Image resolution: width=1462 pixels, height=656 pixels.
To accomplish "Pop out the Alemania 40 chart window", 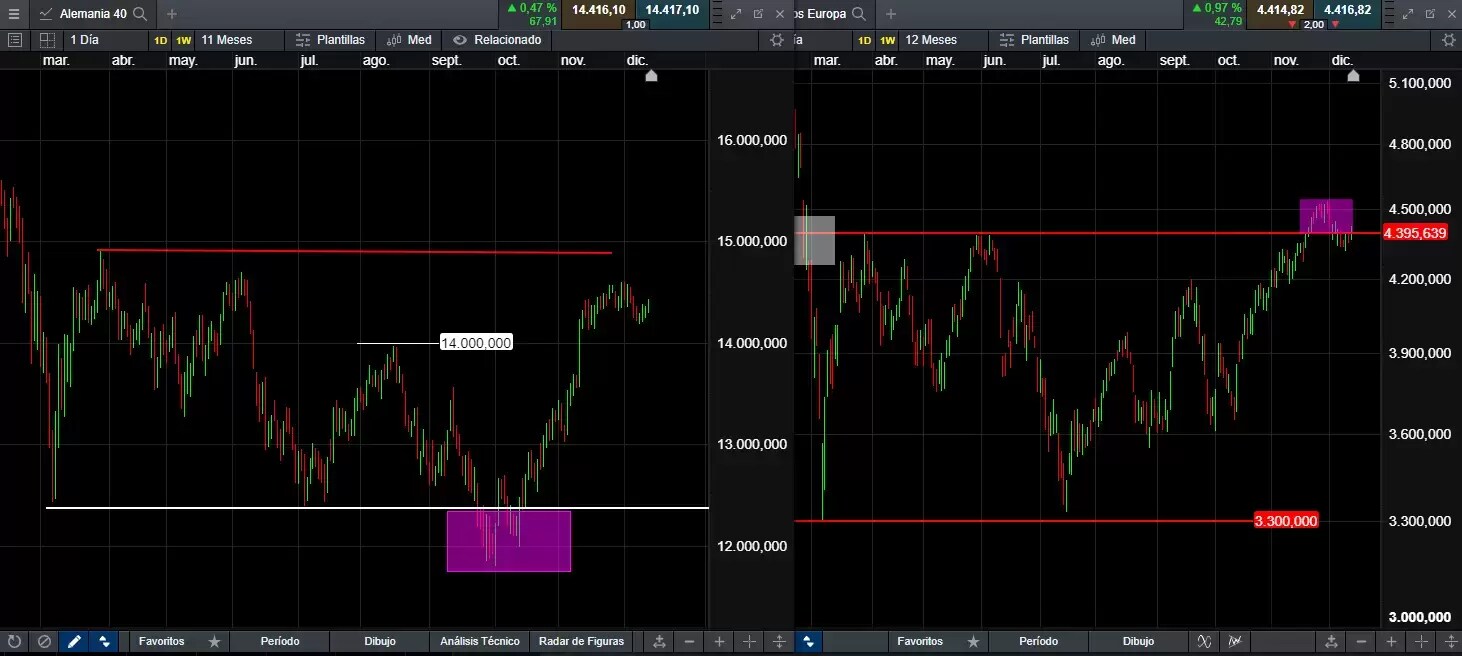I will [758, 14].
